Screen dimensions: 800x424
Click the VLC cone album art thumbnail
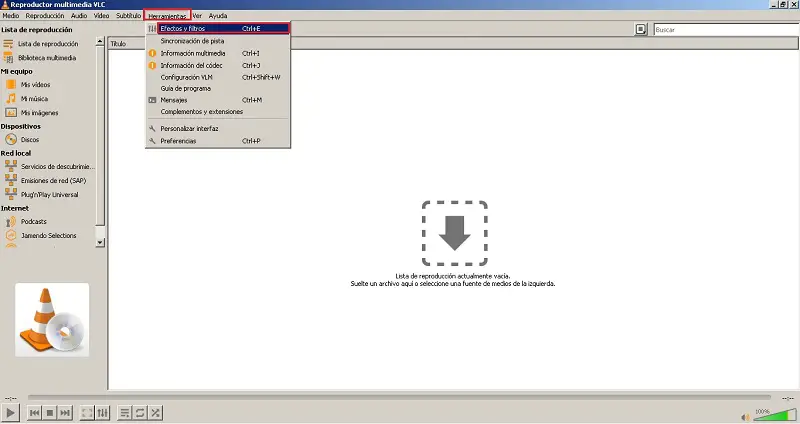click(52, 320)
